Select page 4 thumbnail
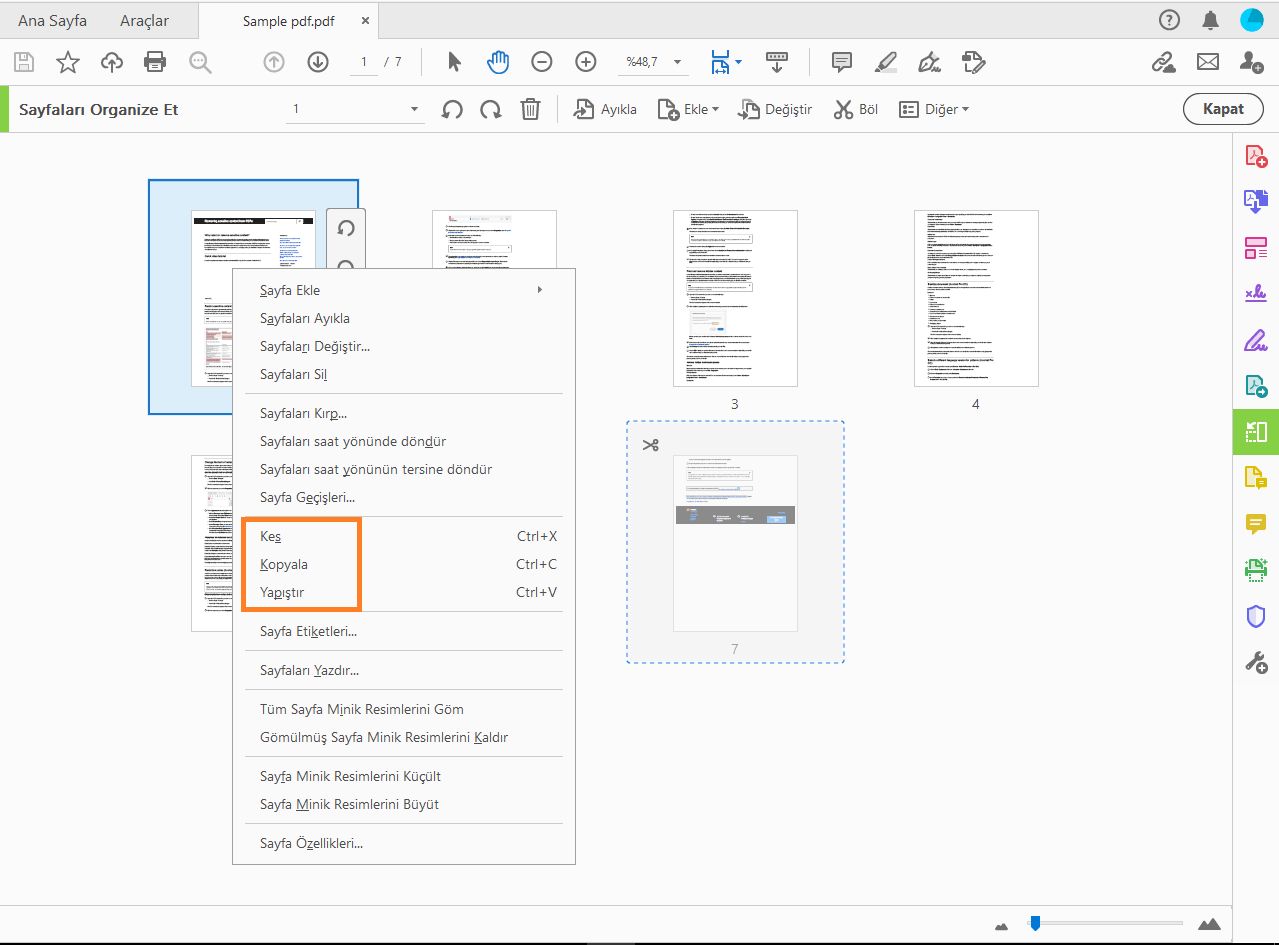The width and height of the screenshot is (1279, 945). click(x=976, y=298)
